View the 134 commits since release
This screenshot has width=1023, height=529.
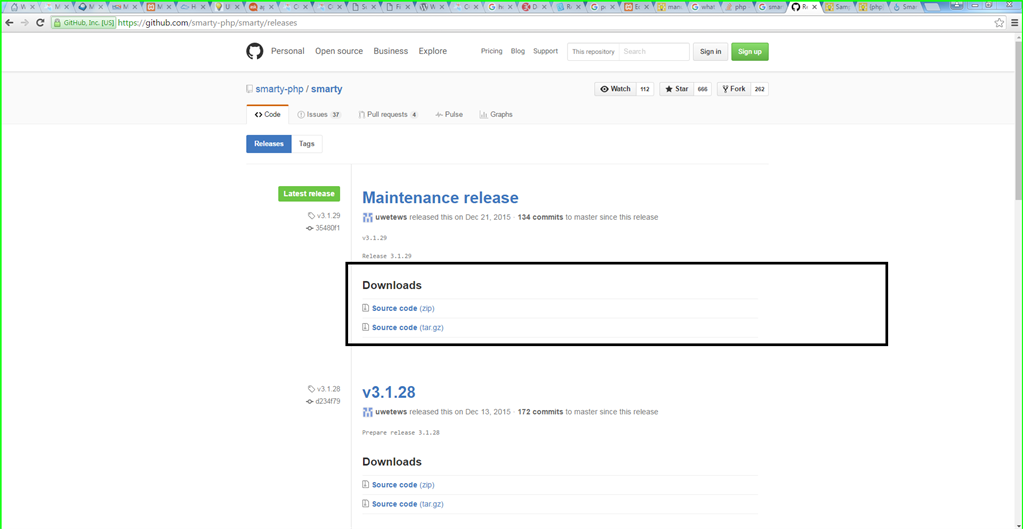pos(541,217)
